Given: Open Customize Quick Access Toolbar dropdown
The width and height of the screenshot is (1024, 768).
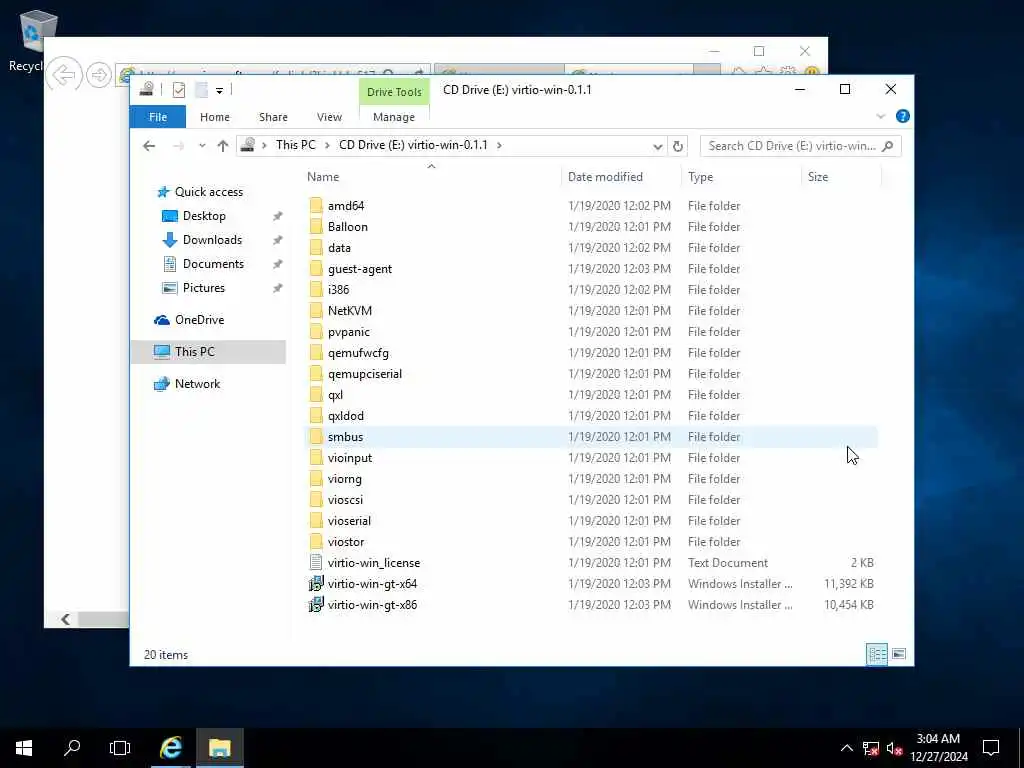Looking at the screenshot, I should (x=219, y=90).
